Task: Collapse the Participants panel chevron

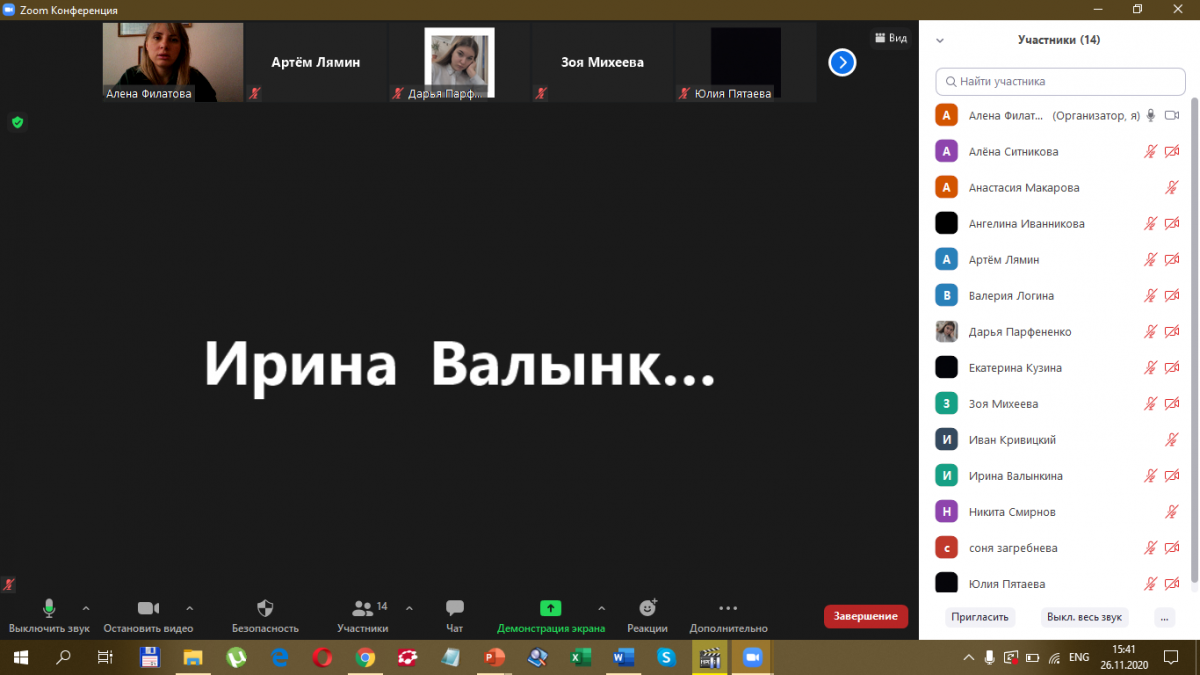Action: [x=939, y=41]
